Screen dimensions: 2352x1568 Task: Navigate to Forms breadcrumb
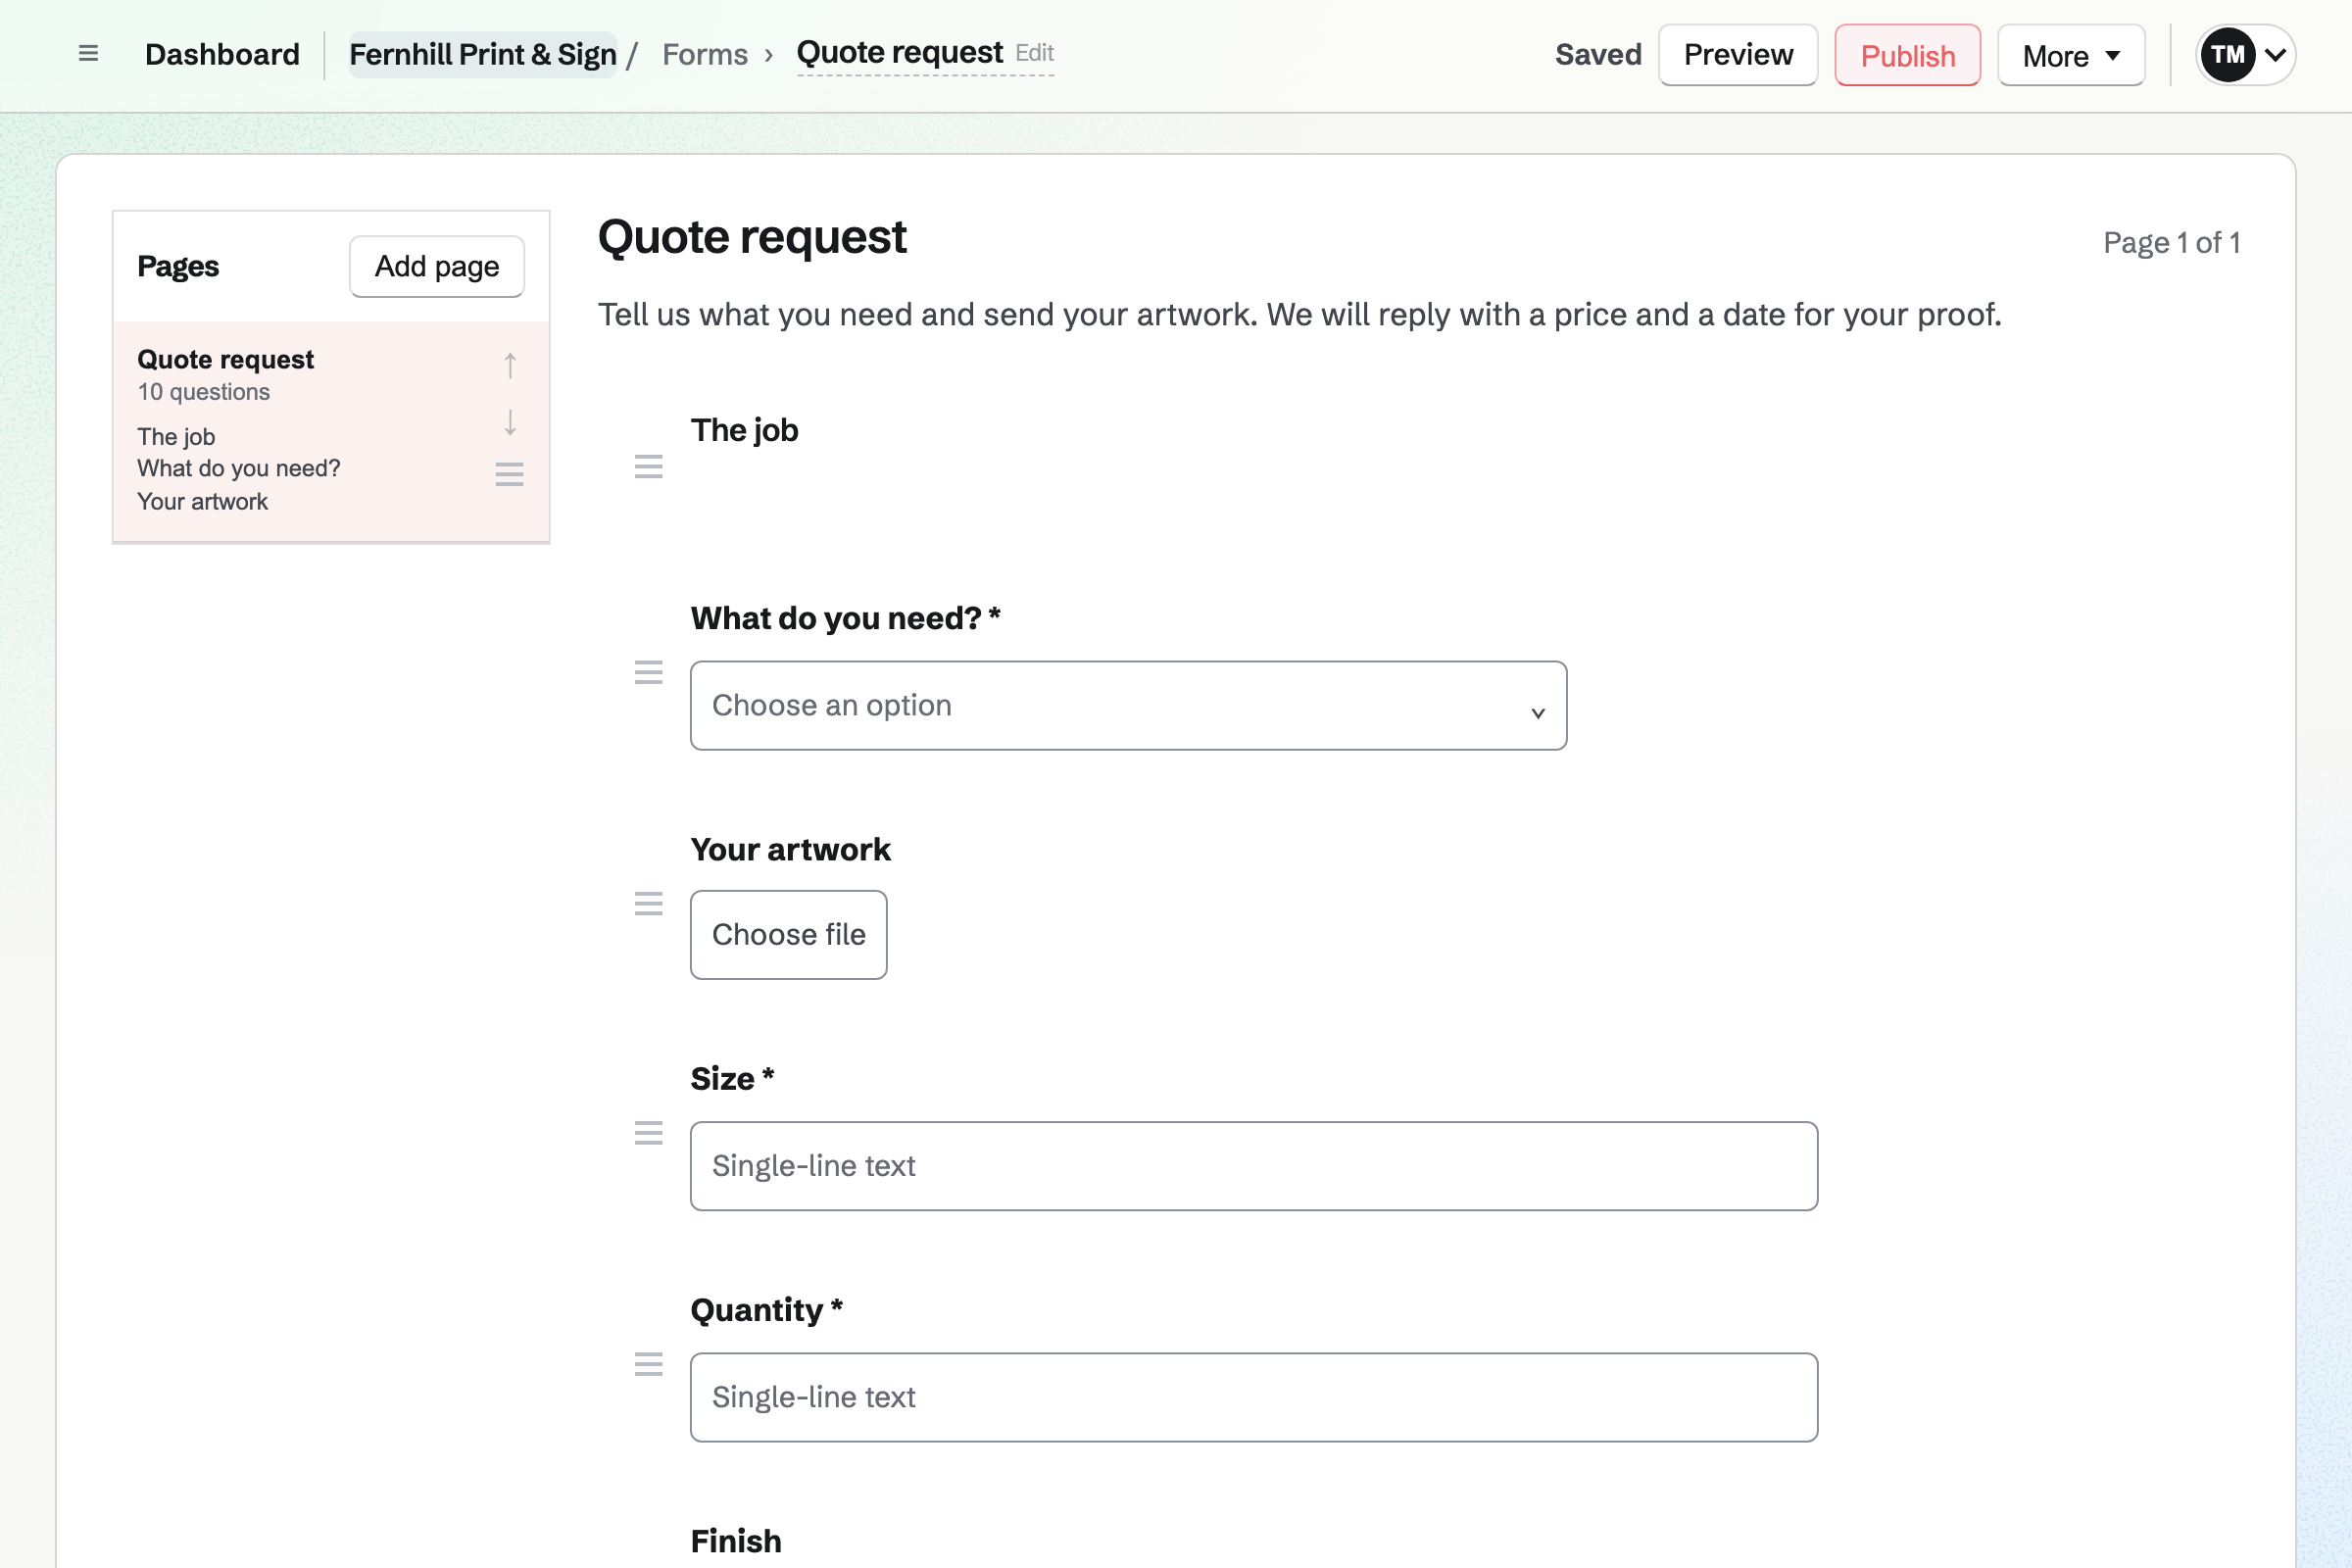705,54
